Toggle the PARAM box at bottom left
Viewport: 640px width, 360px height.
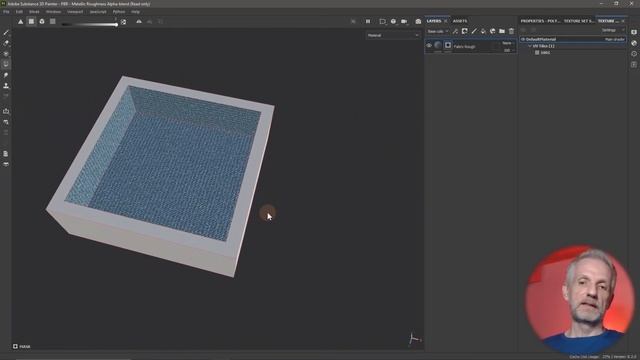pyautogui.click(x=15, y=347)
